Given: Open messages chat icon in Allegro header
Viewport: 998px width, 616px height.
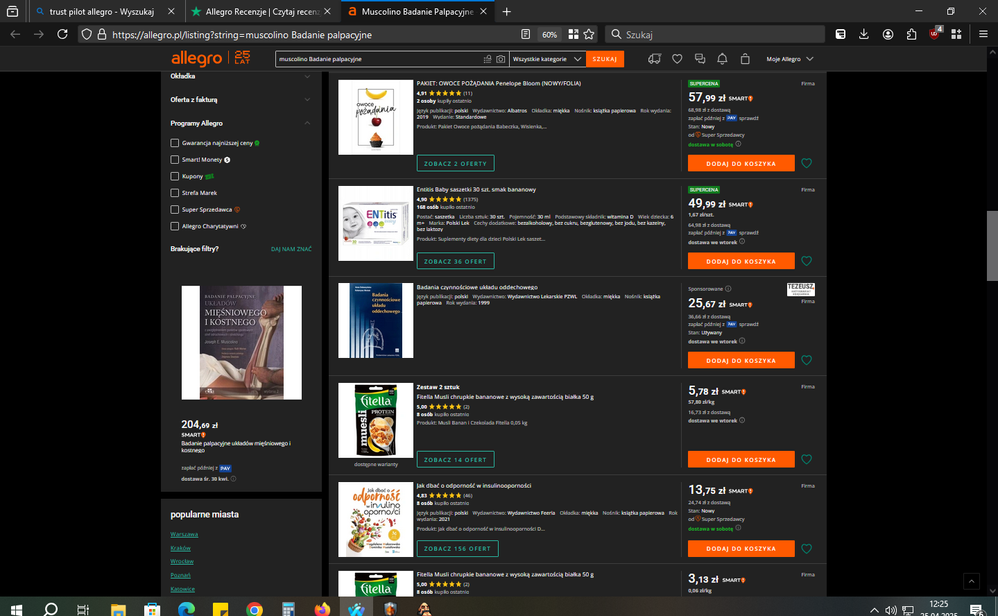Looking at the screenshot, I should 699,59.
